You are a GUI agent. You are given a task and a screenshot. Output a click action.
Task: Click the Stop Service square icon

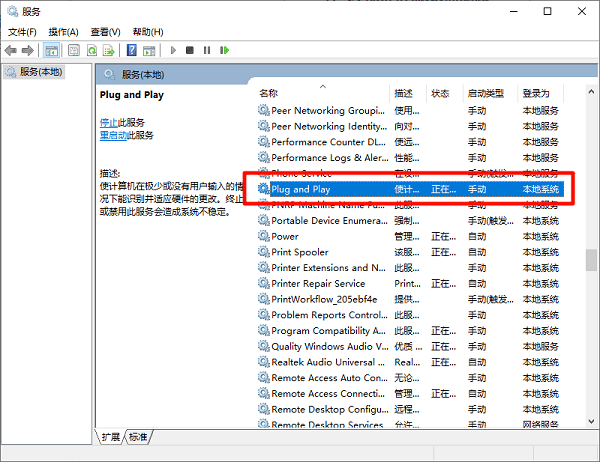click(190, 50)
